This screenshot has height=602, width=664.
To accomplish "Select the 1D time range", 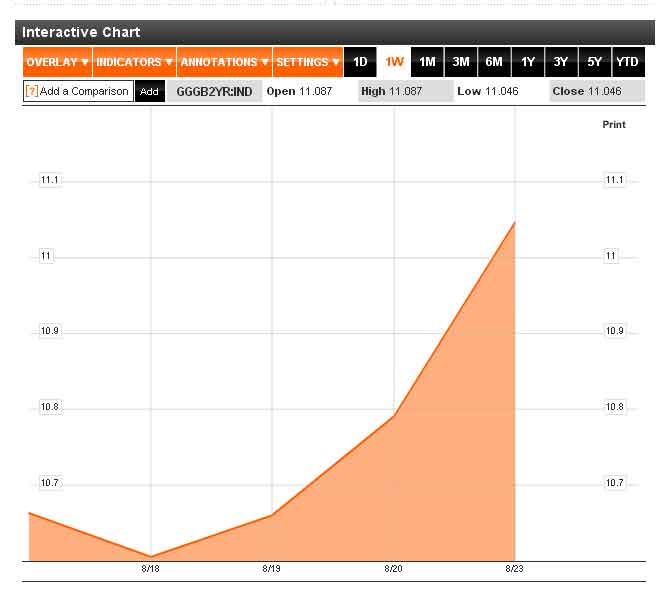I will pos(360,62).
